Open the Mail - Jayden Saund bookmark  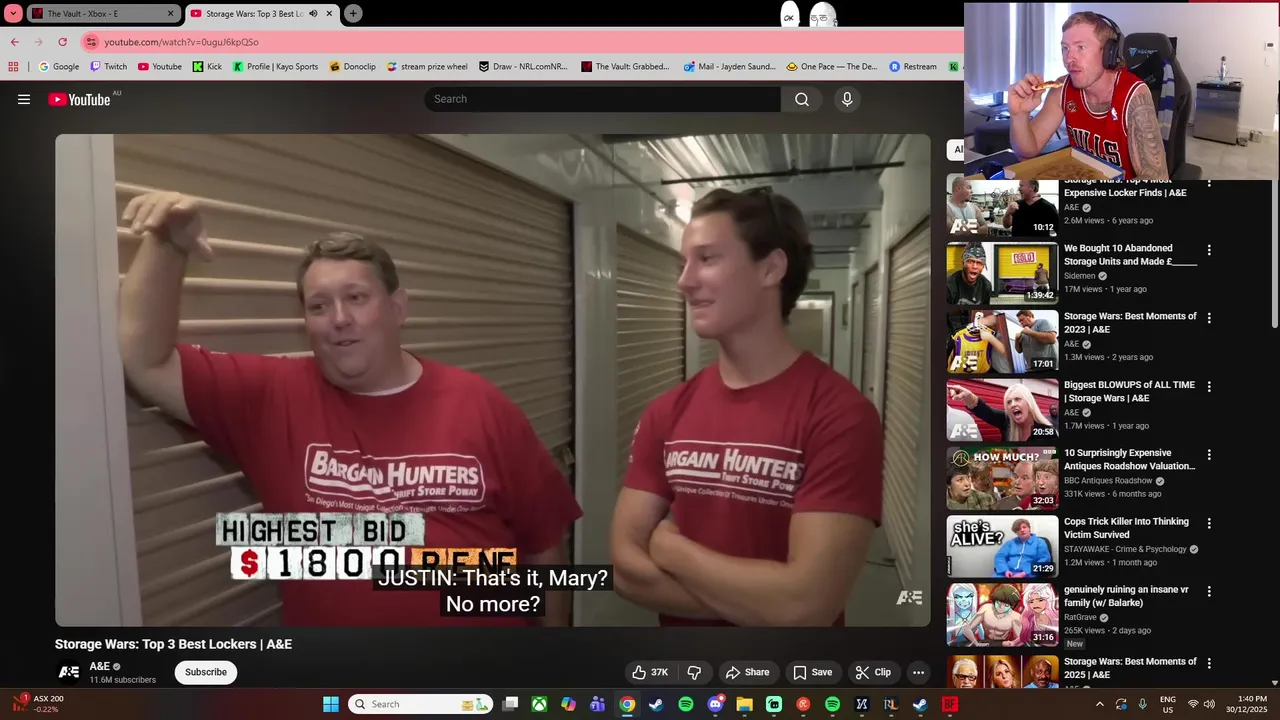pos(729,67)
